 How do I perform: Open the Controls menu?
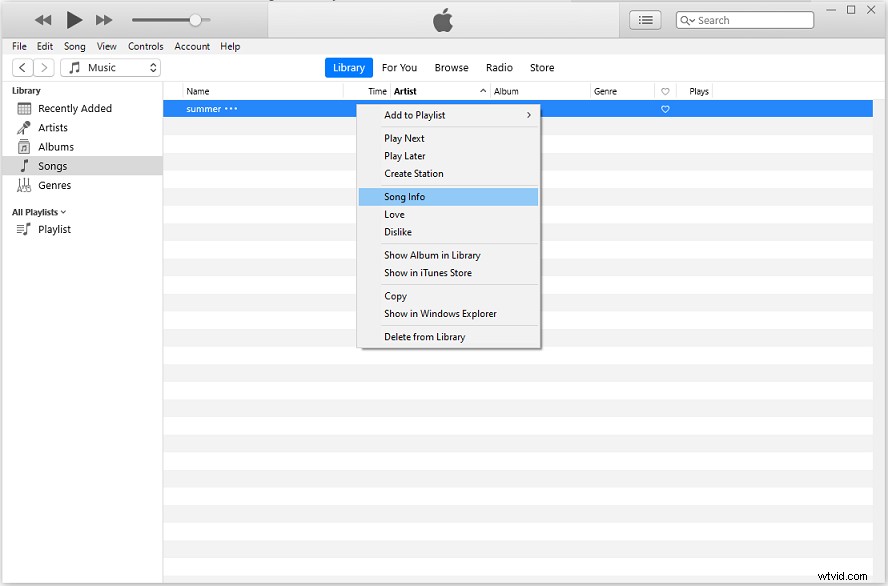[x=145, y=46]
